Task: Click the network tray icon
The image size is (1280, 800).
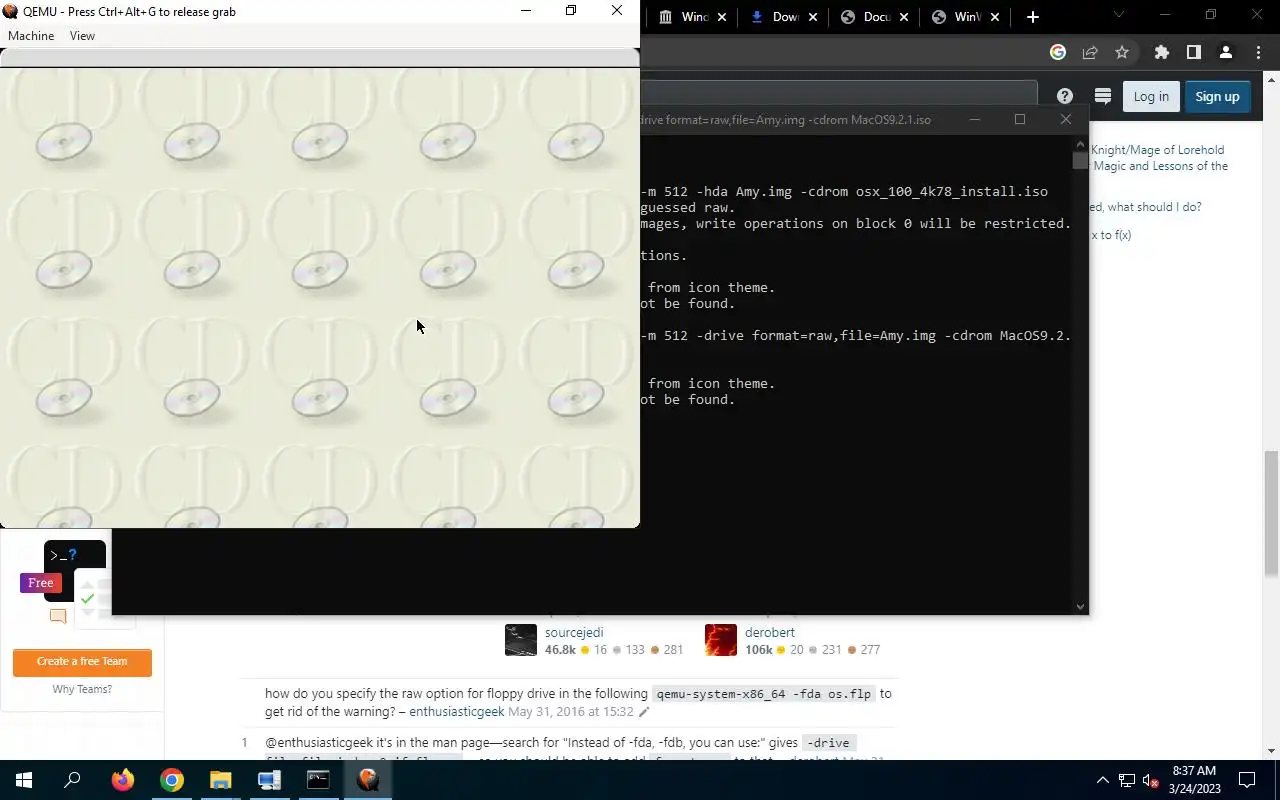Action: (x=1127, y=780)
